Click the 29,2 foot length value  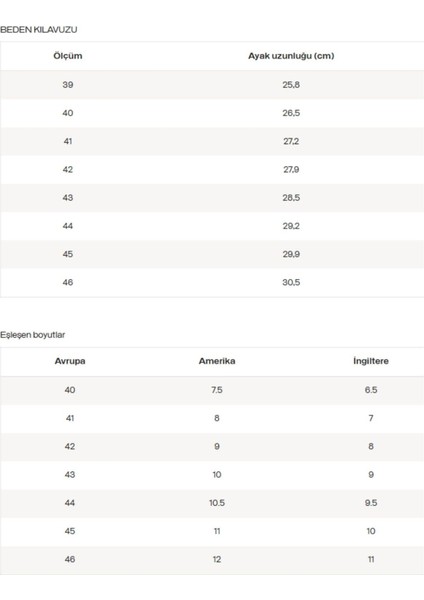291,226
